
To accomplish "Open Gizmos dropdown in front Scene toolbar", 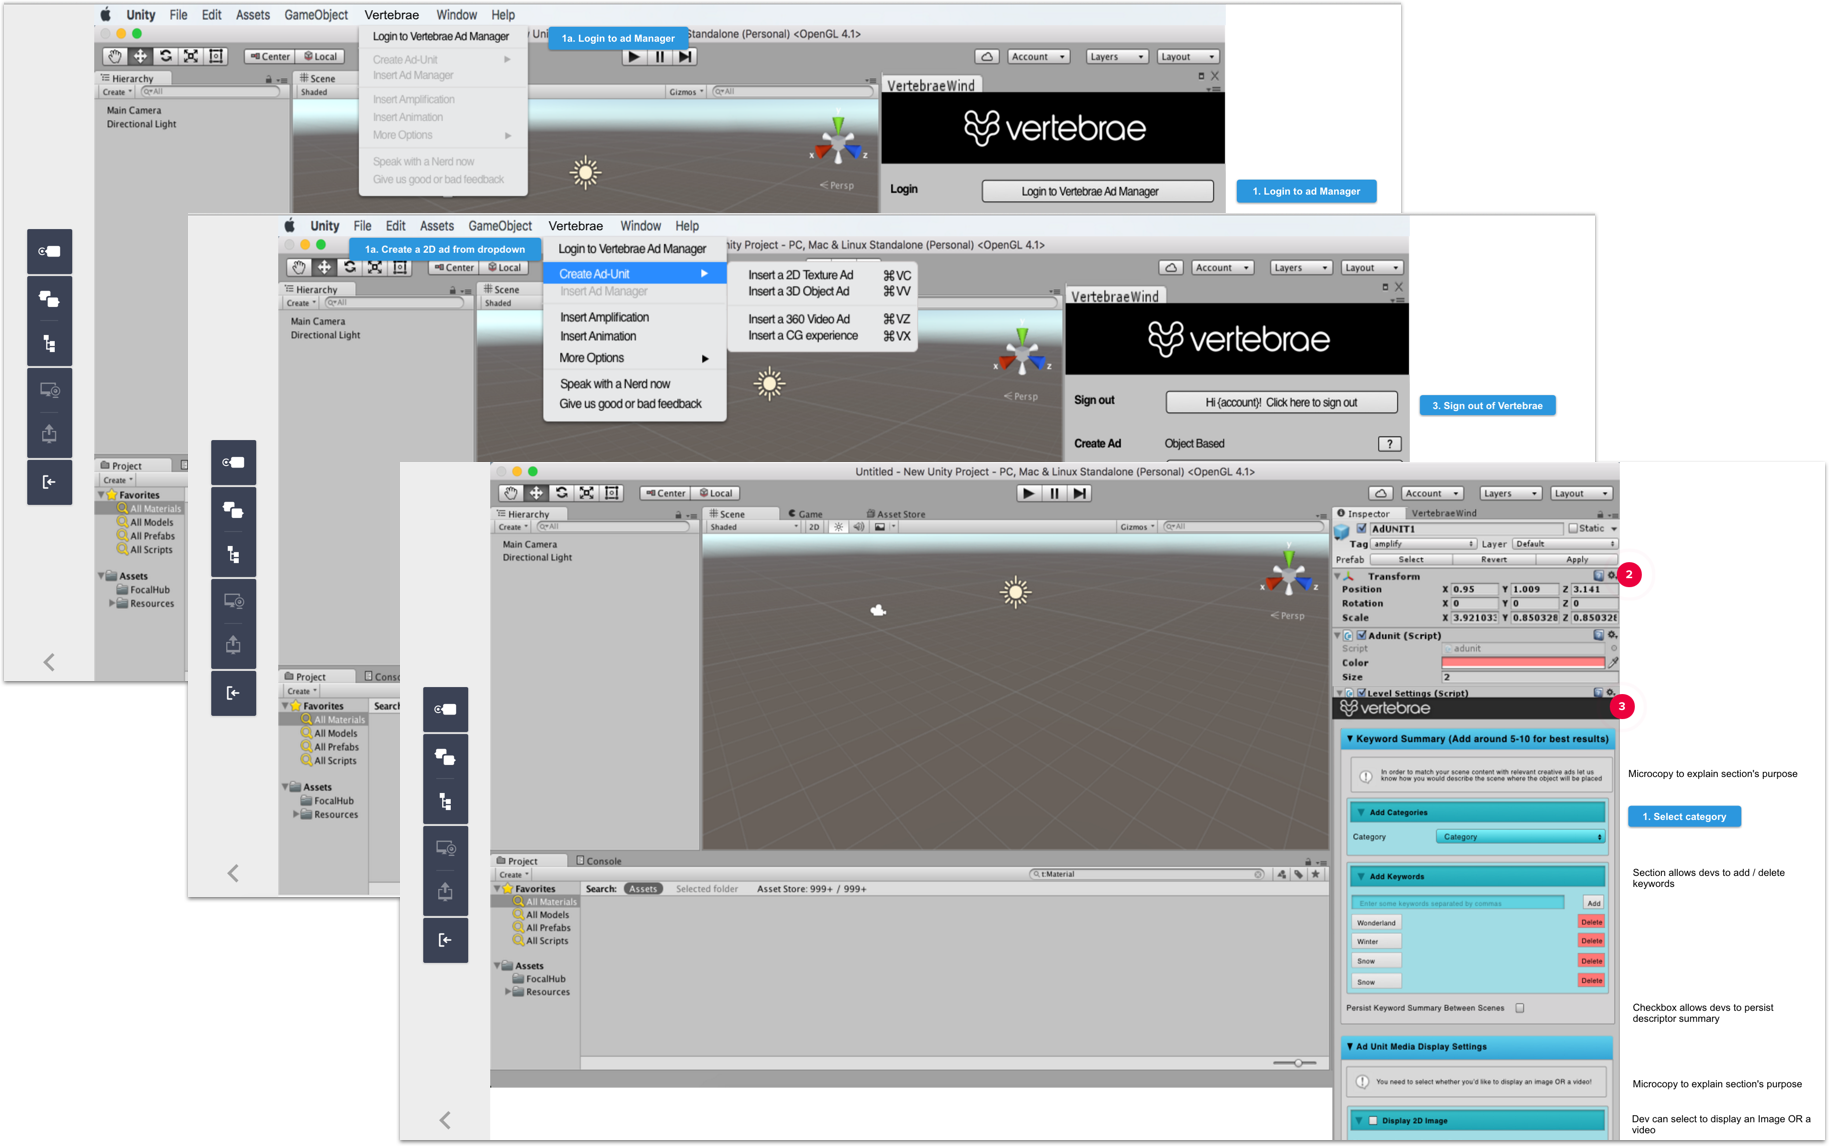I will point(1136,527).
